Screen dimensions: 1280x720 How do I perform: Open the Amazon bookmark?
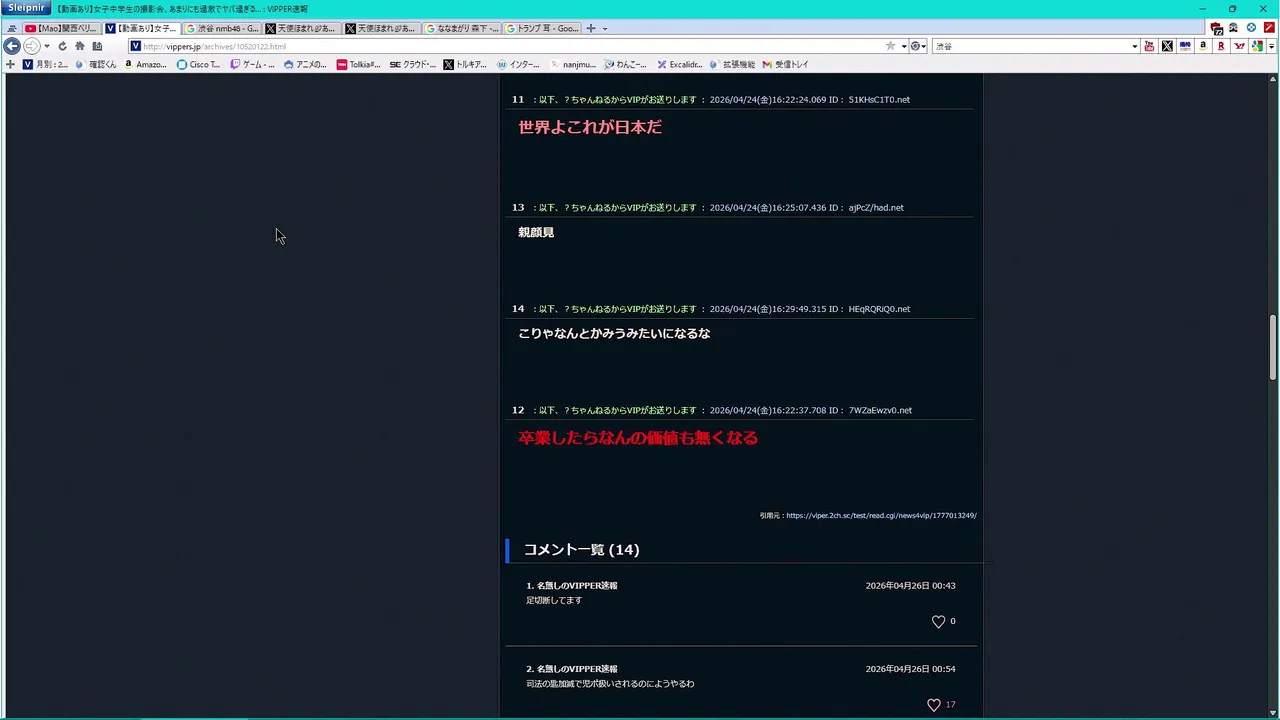[x=146, y=64]
